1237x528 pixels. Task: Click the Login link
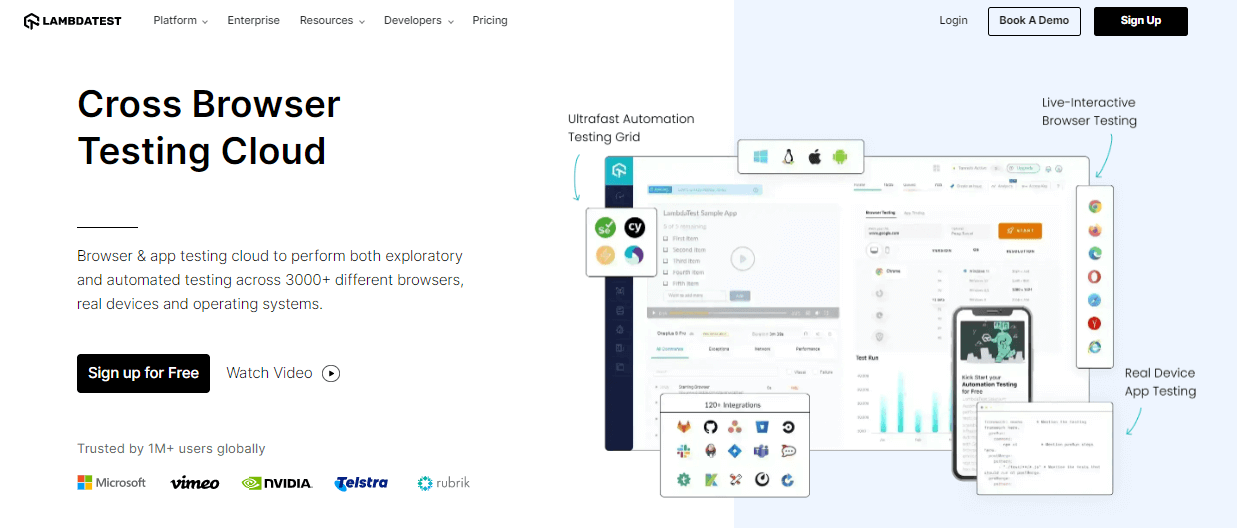[954, 20]
